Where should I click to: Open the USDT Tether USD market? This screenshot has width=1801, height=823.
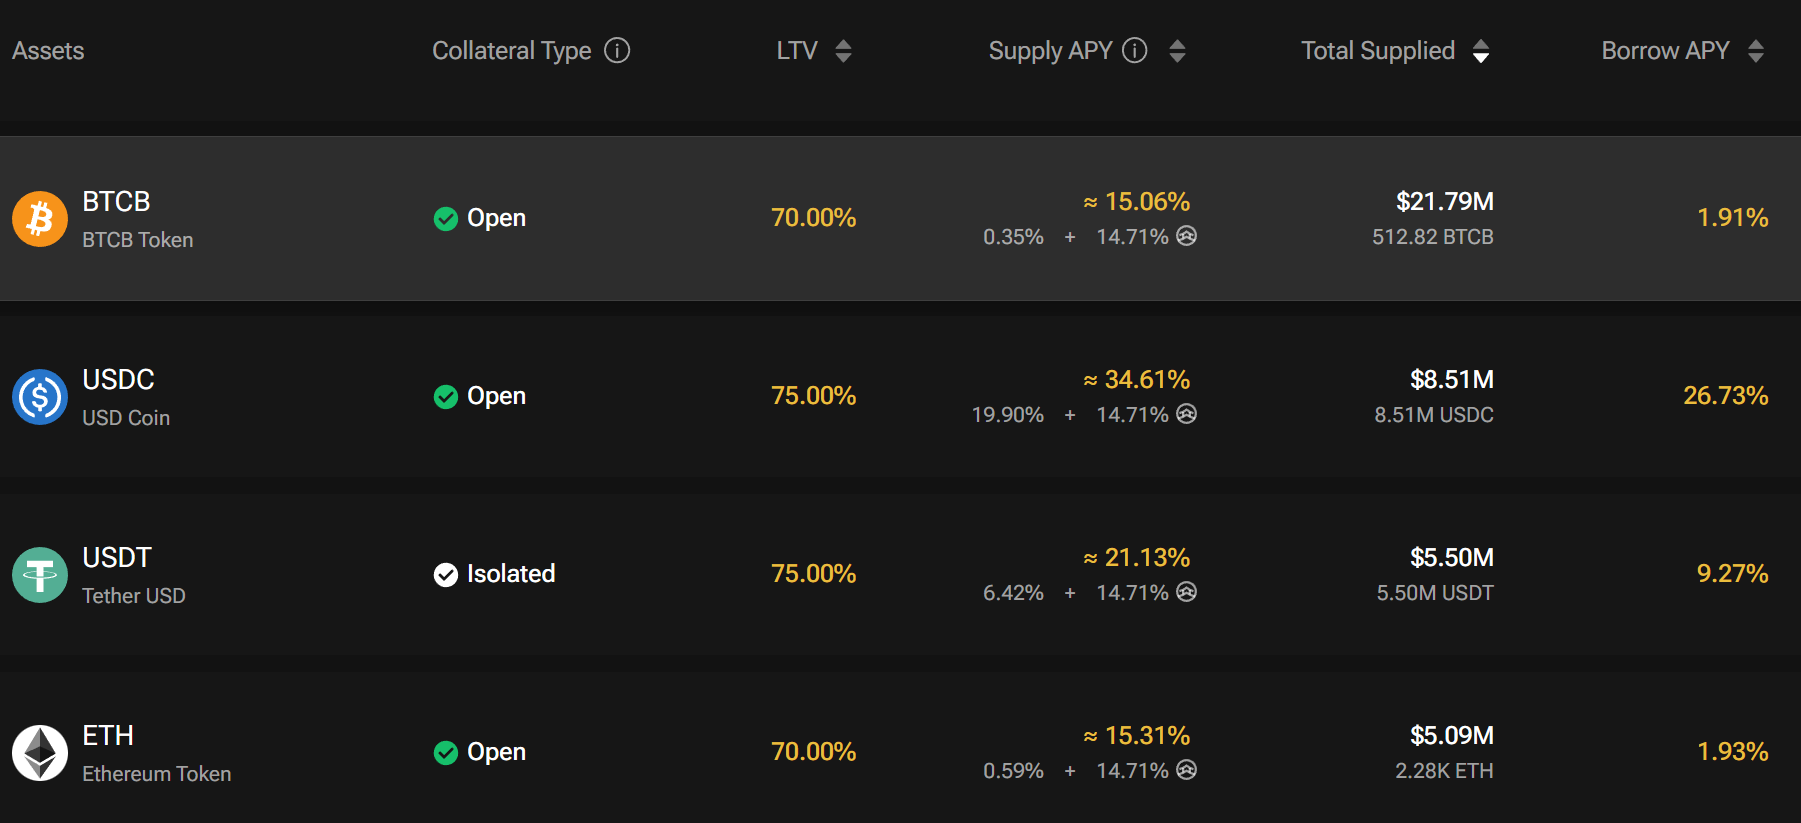[x=900, y=574]
